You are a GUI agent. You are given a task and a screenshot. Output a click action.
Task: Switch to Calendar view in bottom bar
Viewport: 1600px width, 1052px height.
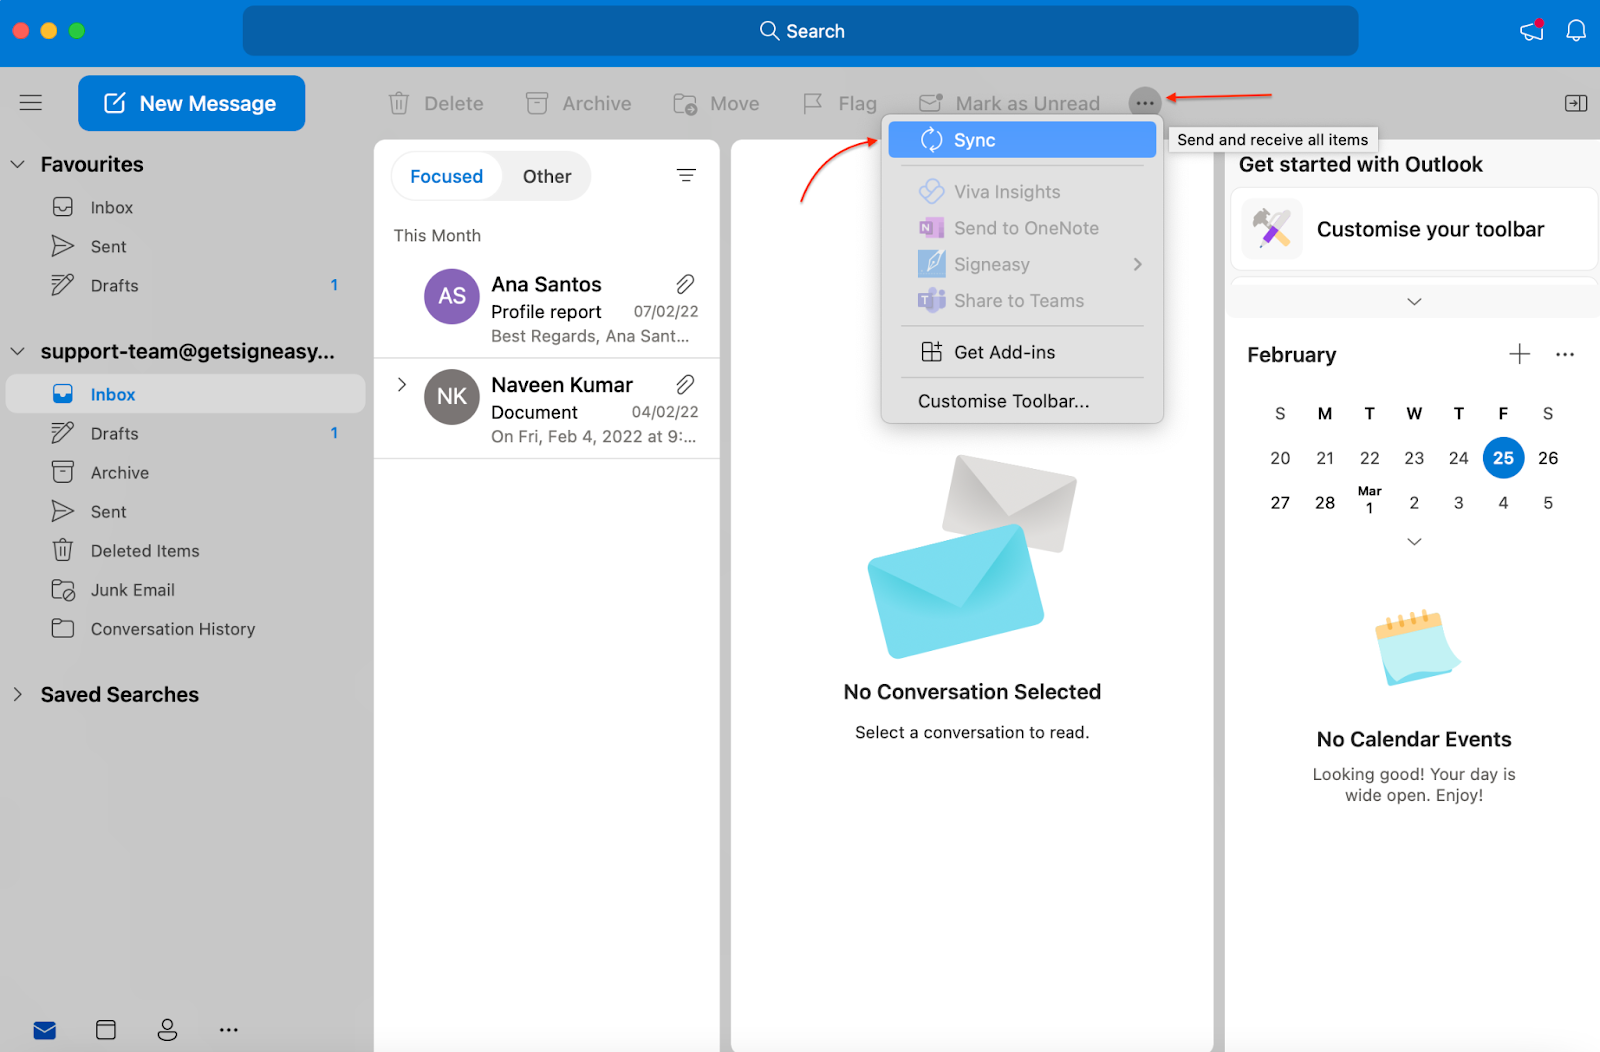106,1030
